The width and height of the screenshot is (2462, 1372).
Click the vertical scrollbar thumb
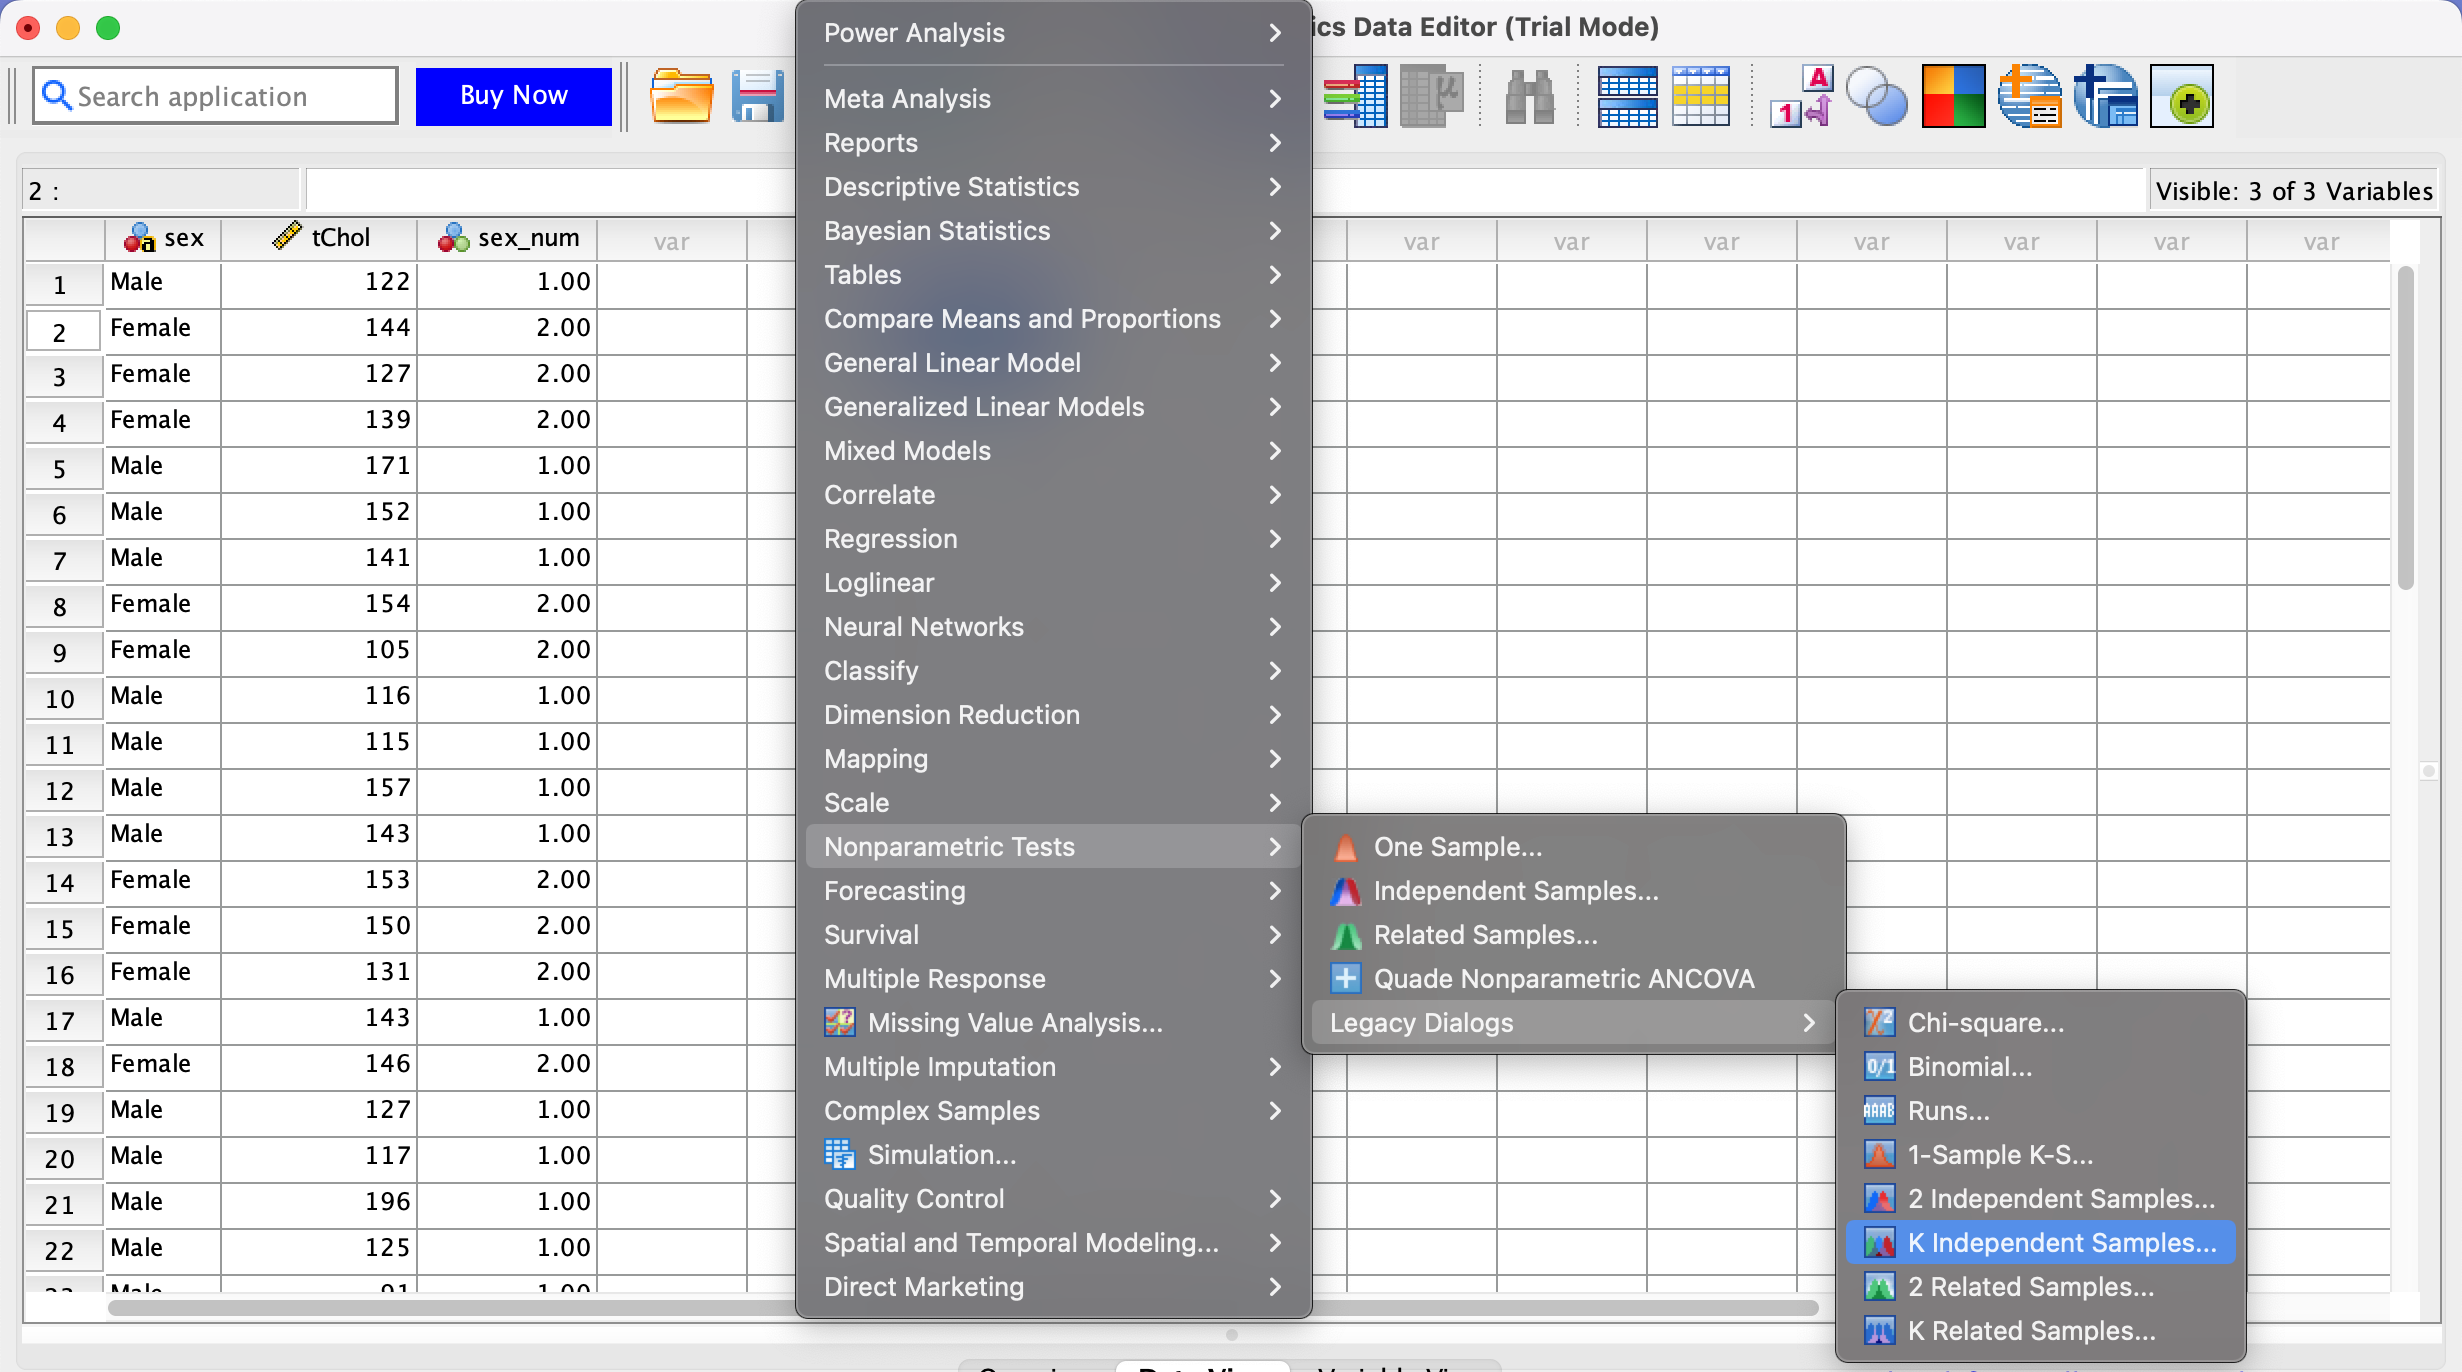pyautogui.click(x=2406, y=430)
